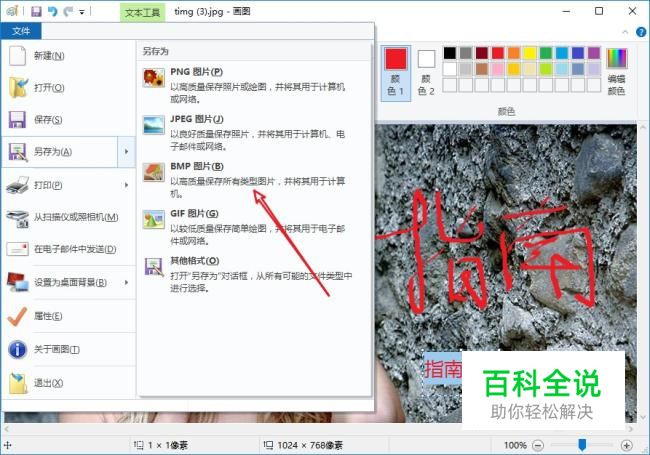Open the quick access toolbar customize dropdown
The height and width of the screenshot is (455, 650).
[82, 12]
